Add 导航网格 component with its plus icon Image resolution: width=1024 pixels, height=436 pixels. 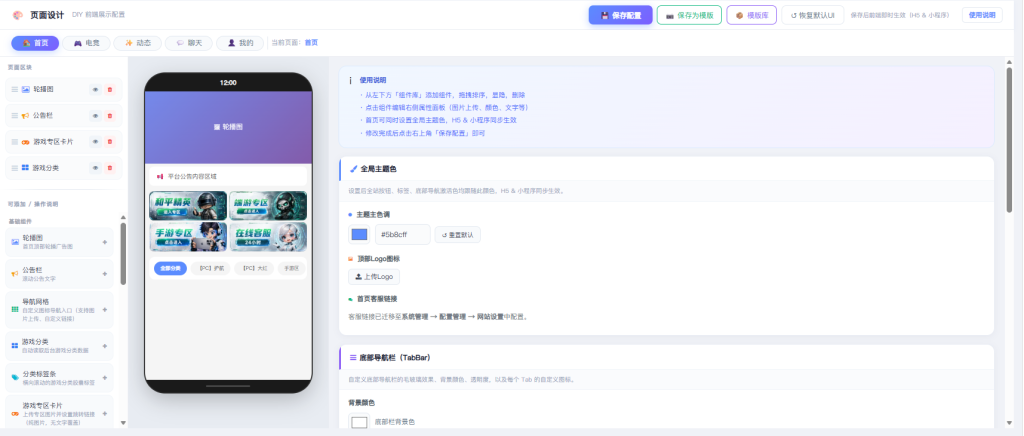tap(104, 309)
